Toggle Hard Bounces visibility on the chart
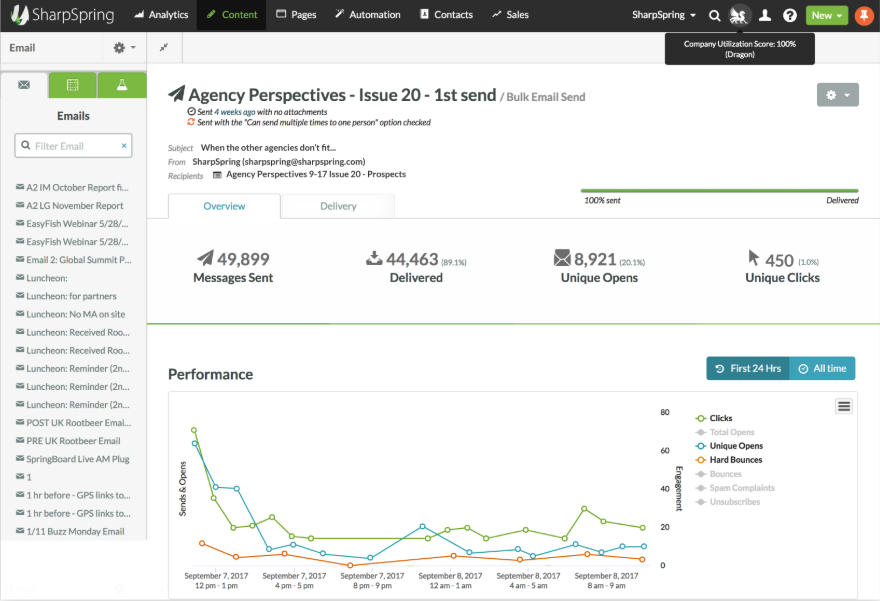Image resolution: width=880 pixels, height=601 pixels. [735, 460]
